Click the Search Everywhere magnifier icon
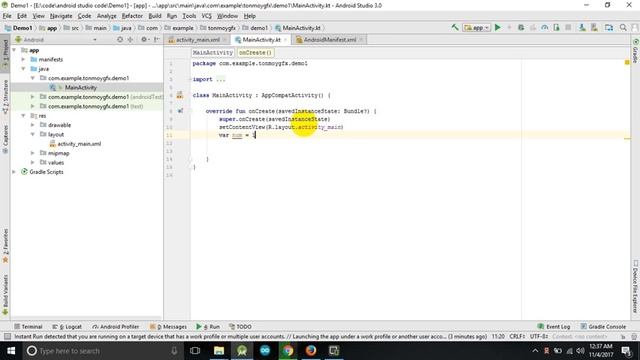 (623, 27)
